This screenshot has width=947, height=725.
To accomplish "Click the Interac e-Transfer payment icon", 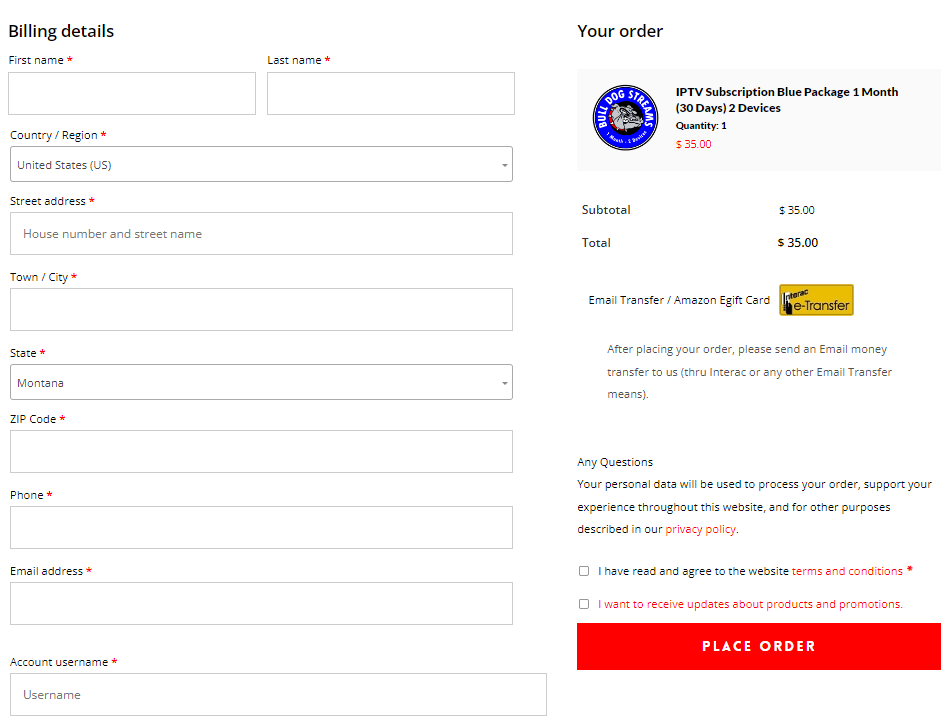I will point(816,300).
